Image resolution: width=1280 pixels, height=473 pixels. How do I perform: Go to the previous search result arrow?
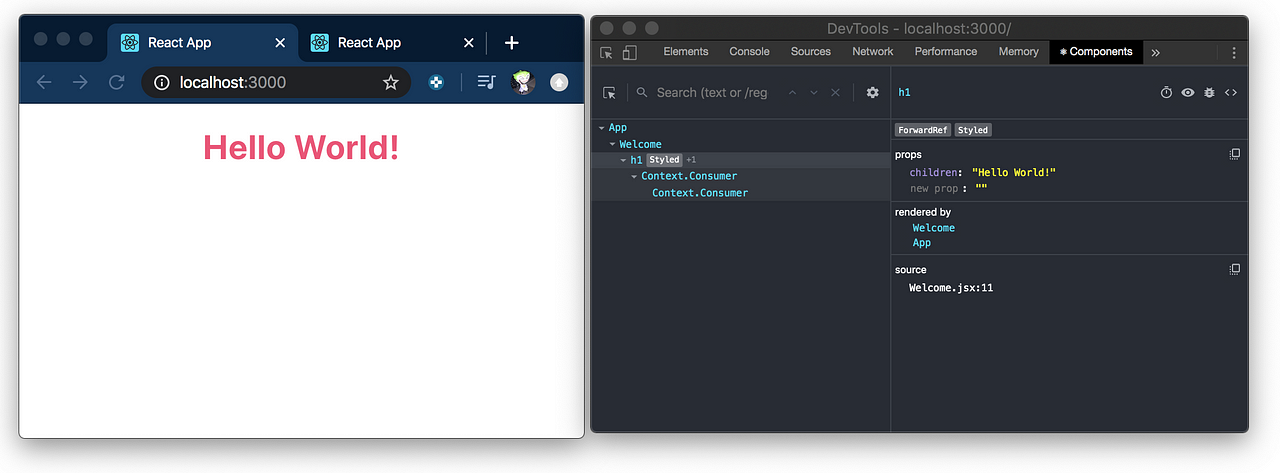pos(793,92)
